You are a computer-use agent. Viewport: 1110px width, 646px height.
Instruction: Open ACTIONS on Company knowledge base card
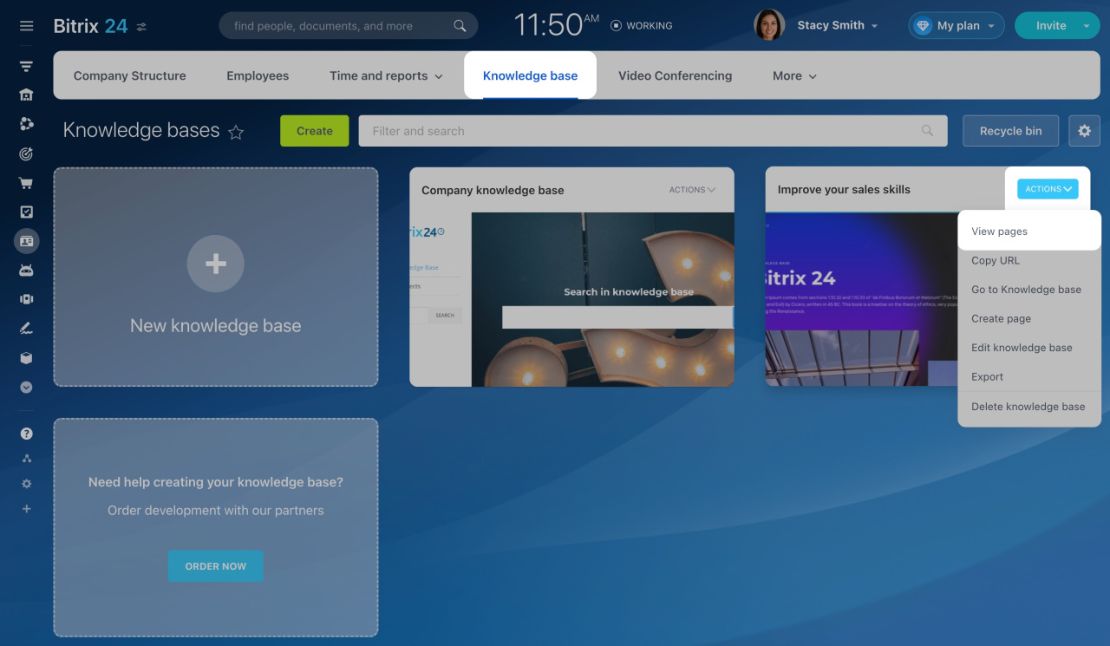coord(692,190)
